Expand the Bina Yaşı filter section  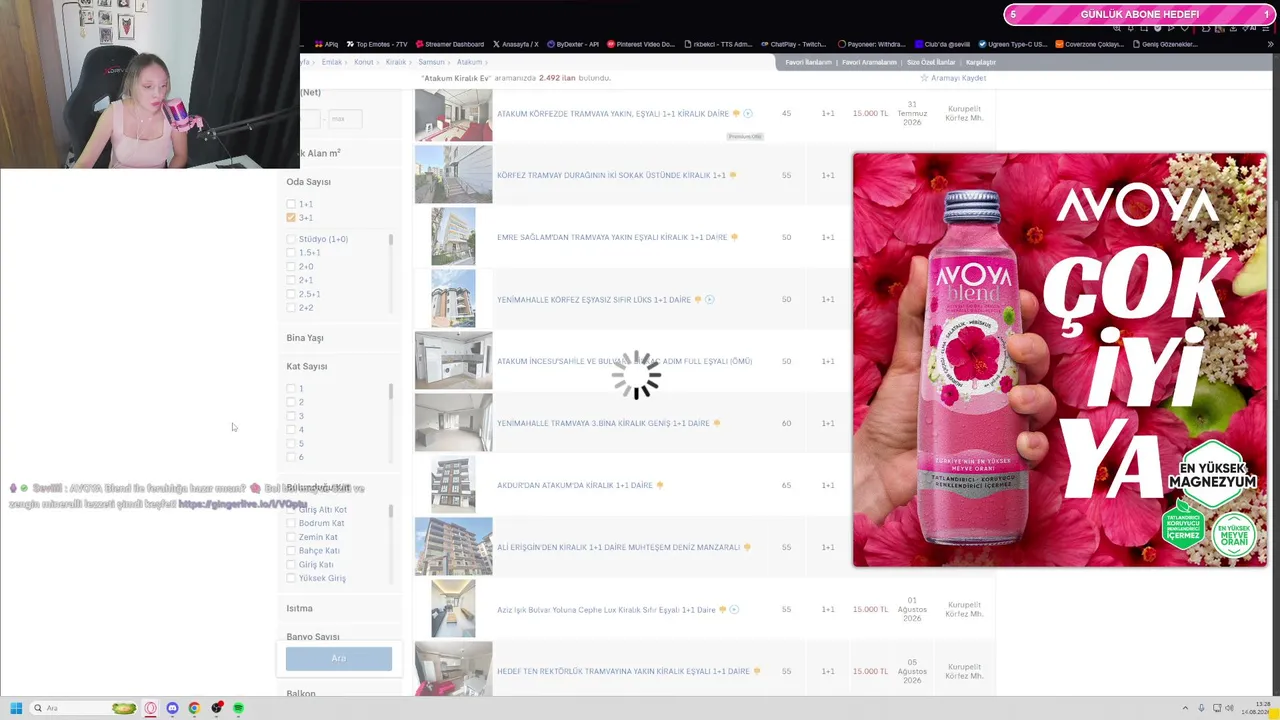(x=305, y=338)
